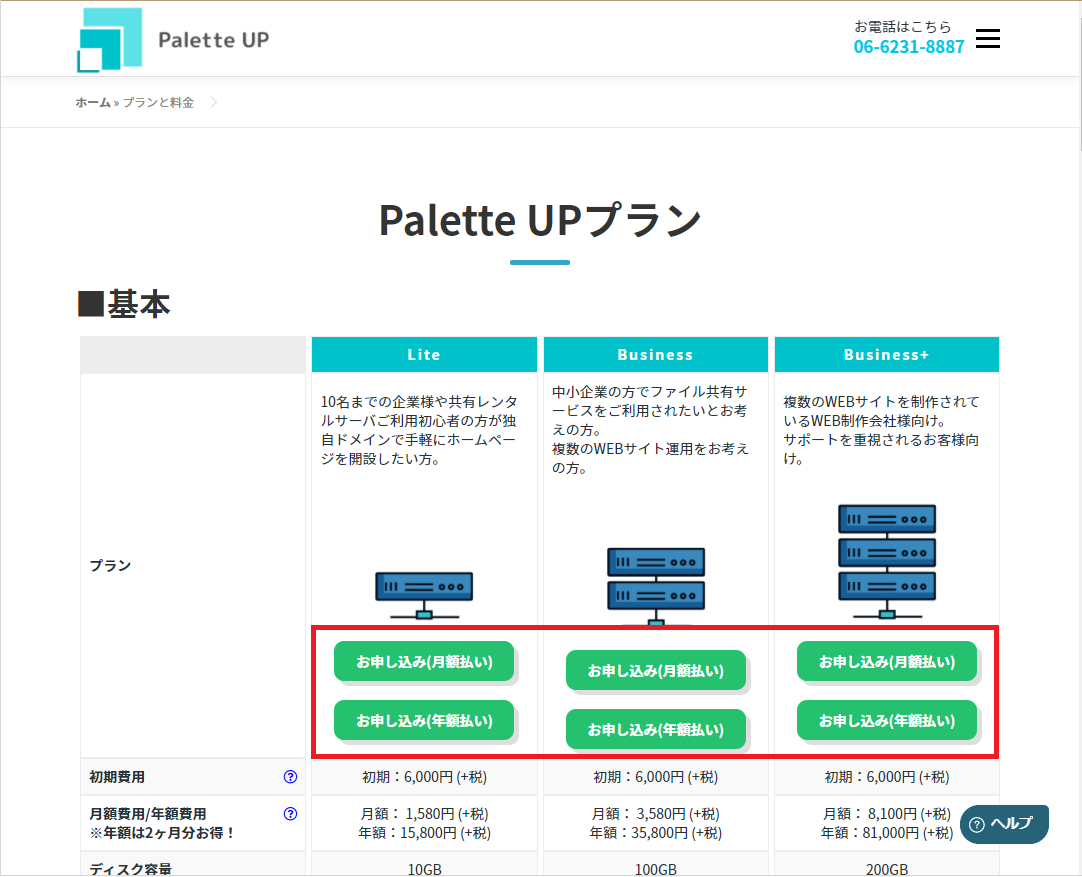
Task: Click Business+ description text 複数のWEBサイトを制作
Action: (881, 431)
